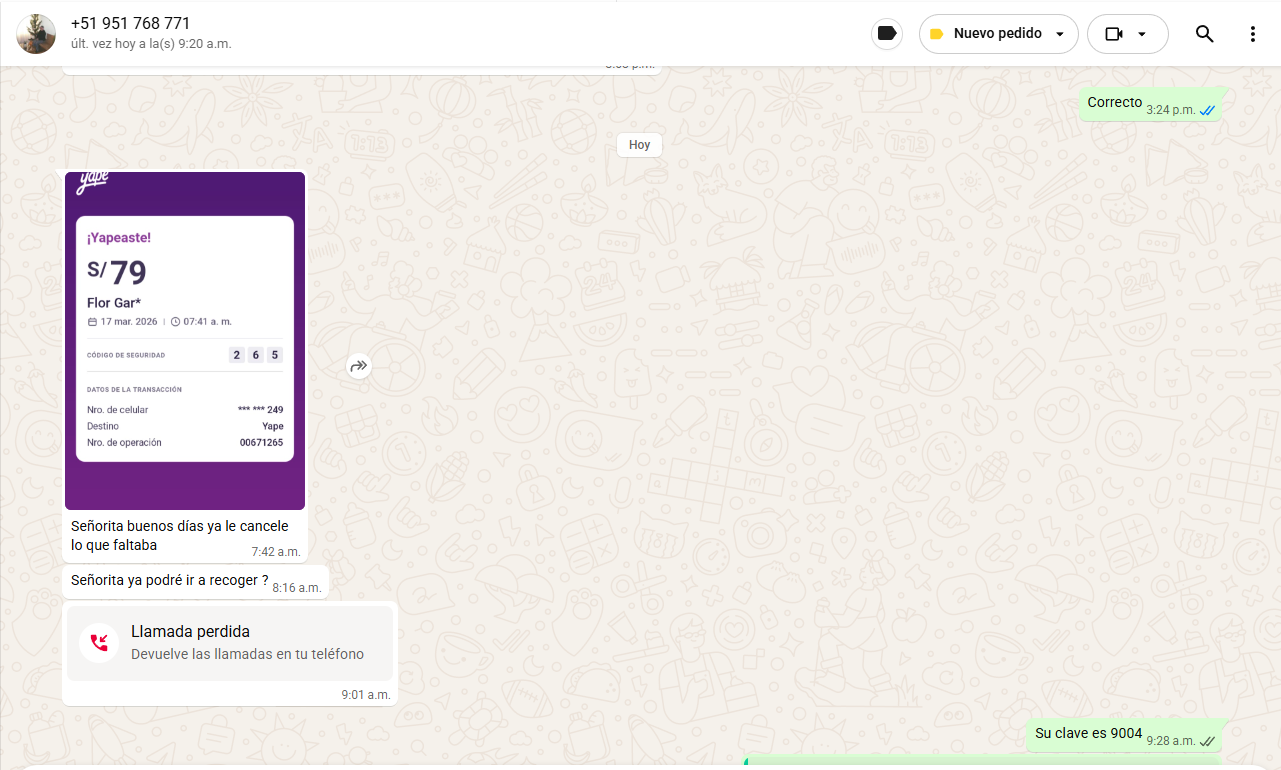Click the Nuevo pedido label text
Screen dimensions: 1281x770
click(997, 34)
